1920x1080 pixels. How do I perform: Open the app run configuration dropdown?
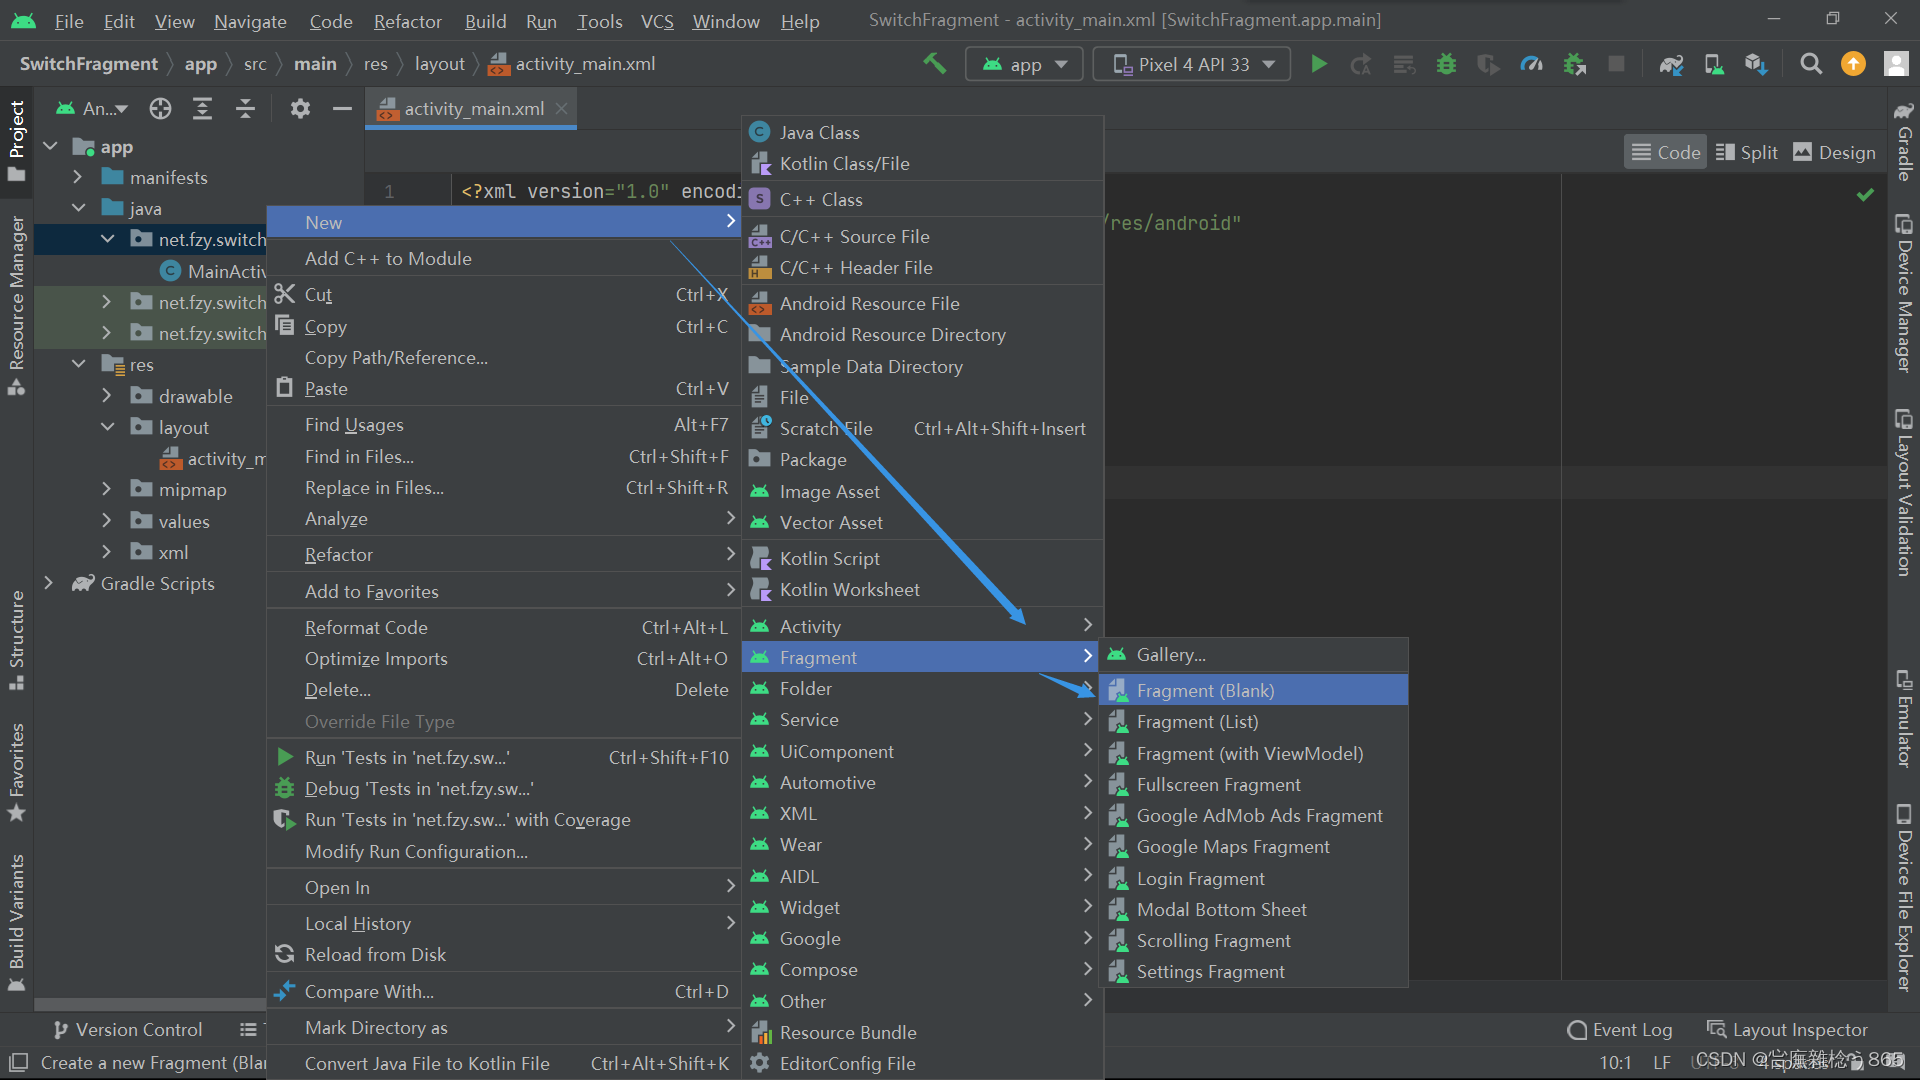pos(1024,63)
